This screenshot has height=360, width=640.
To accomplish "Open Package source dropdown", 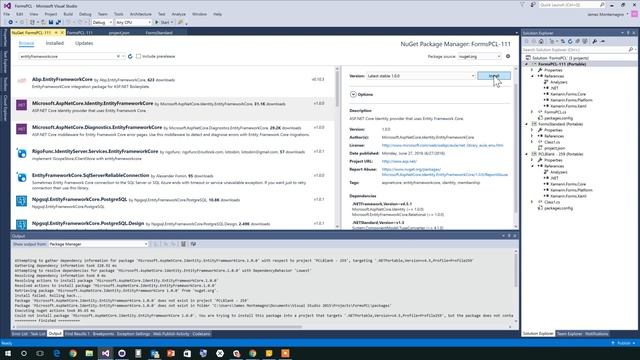I will [479, 56].
